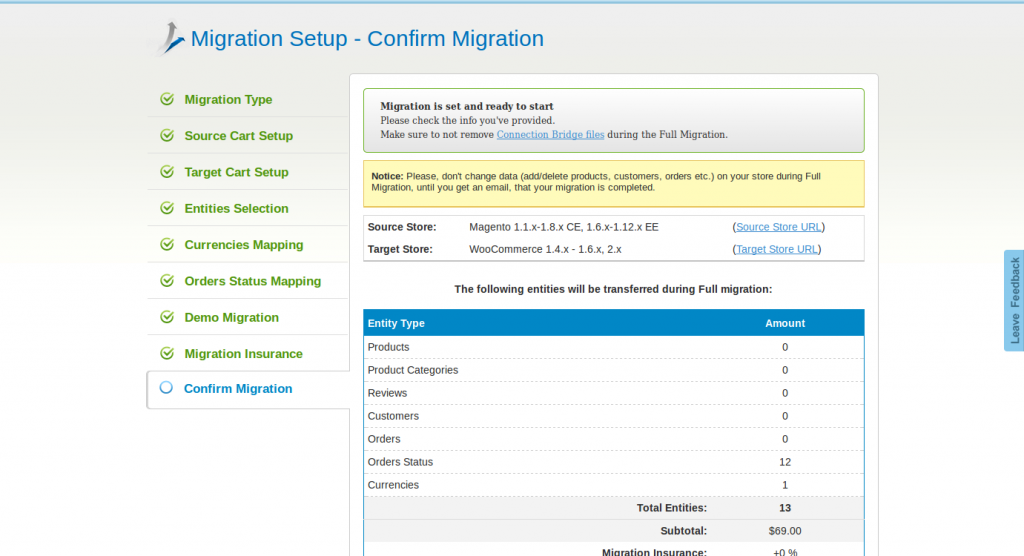Open the Leave Feedback side tab

click(1014, 300)
